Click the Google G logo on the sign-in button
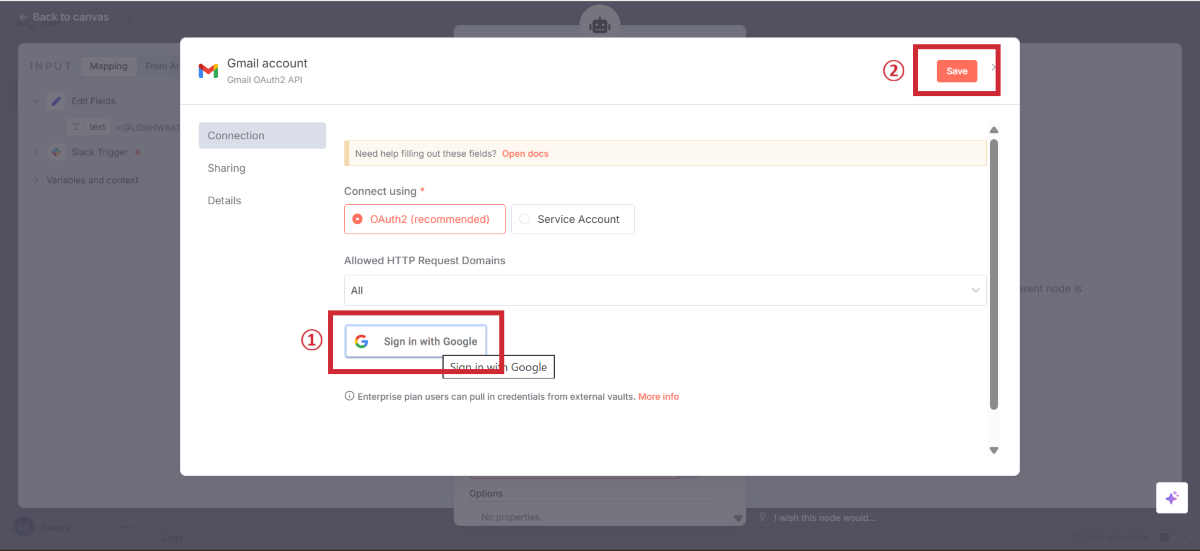The width and height of the screenshot is (1200, 551). point(361,341)
